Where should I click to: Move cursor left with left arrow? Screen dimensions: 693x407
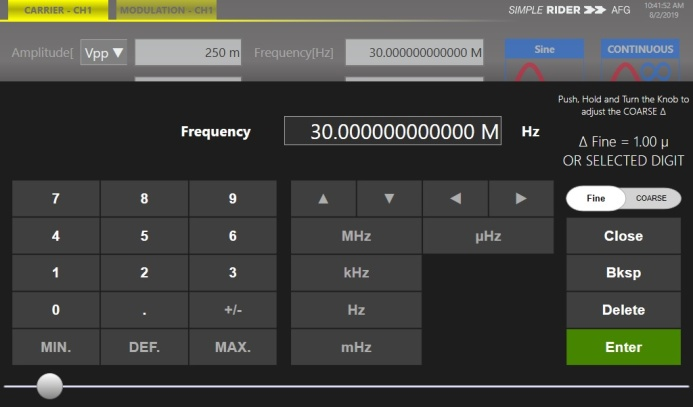[455, 198]
